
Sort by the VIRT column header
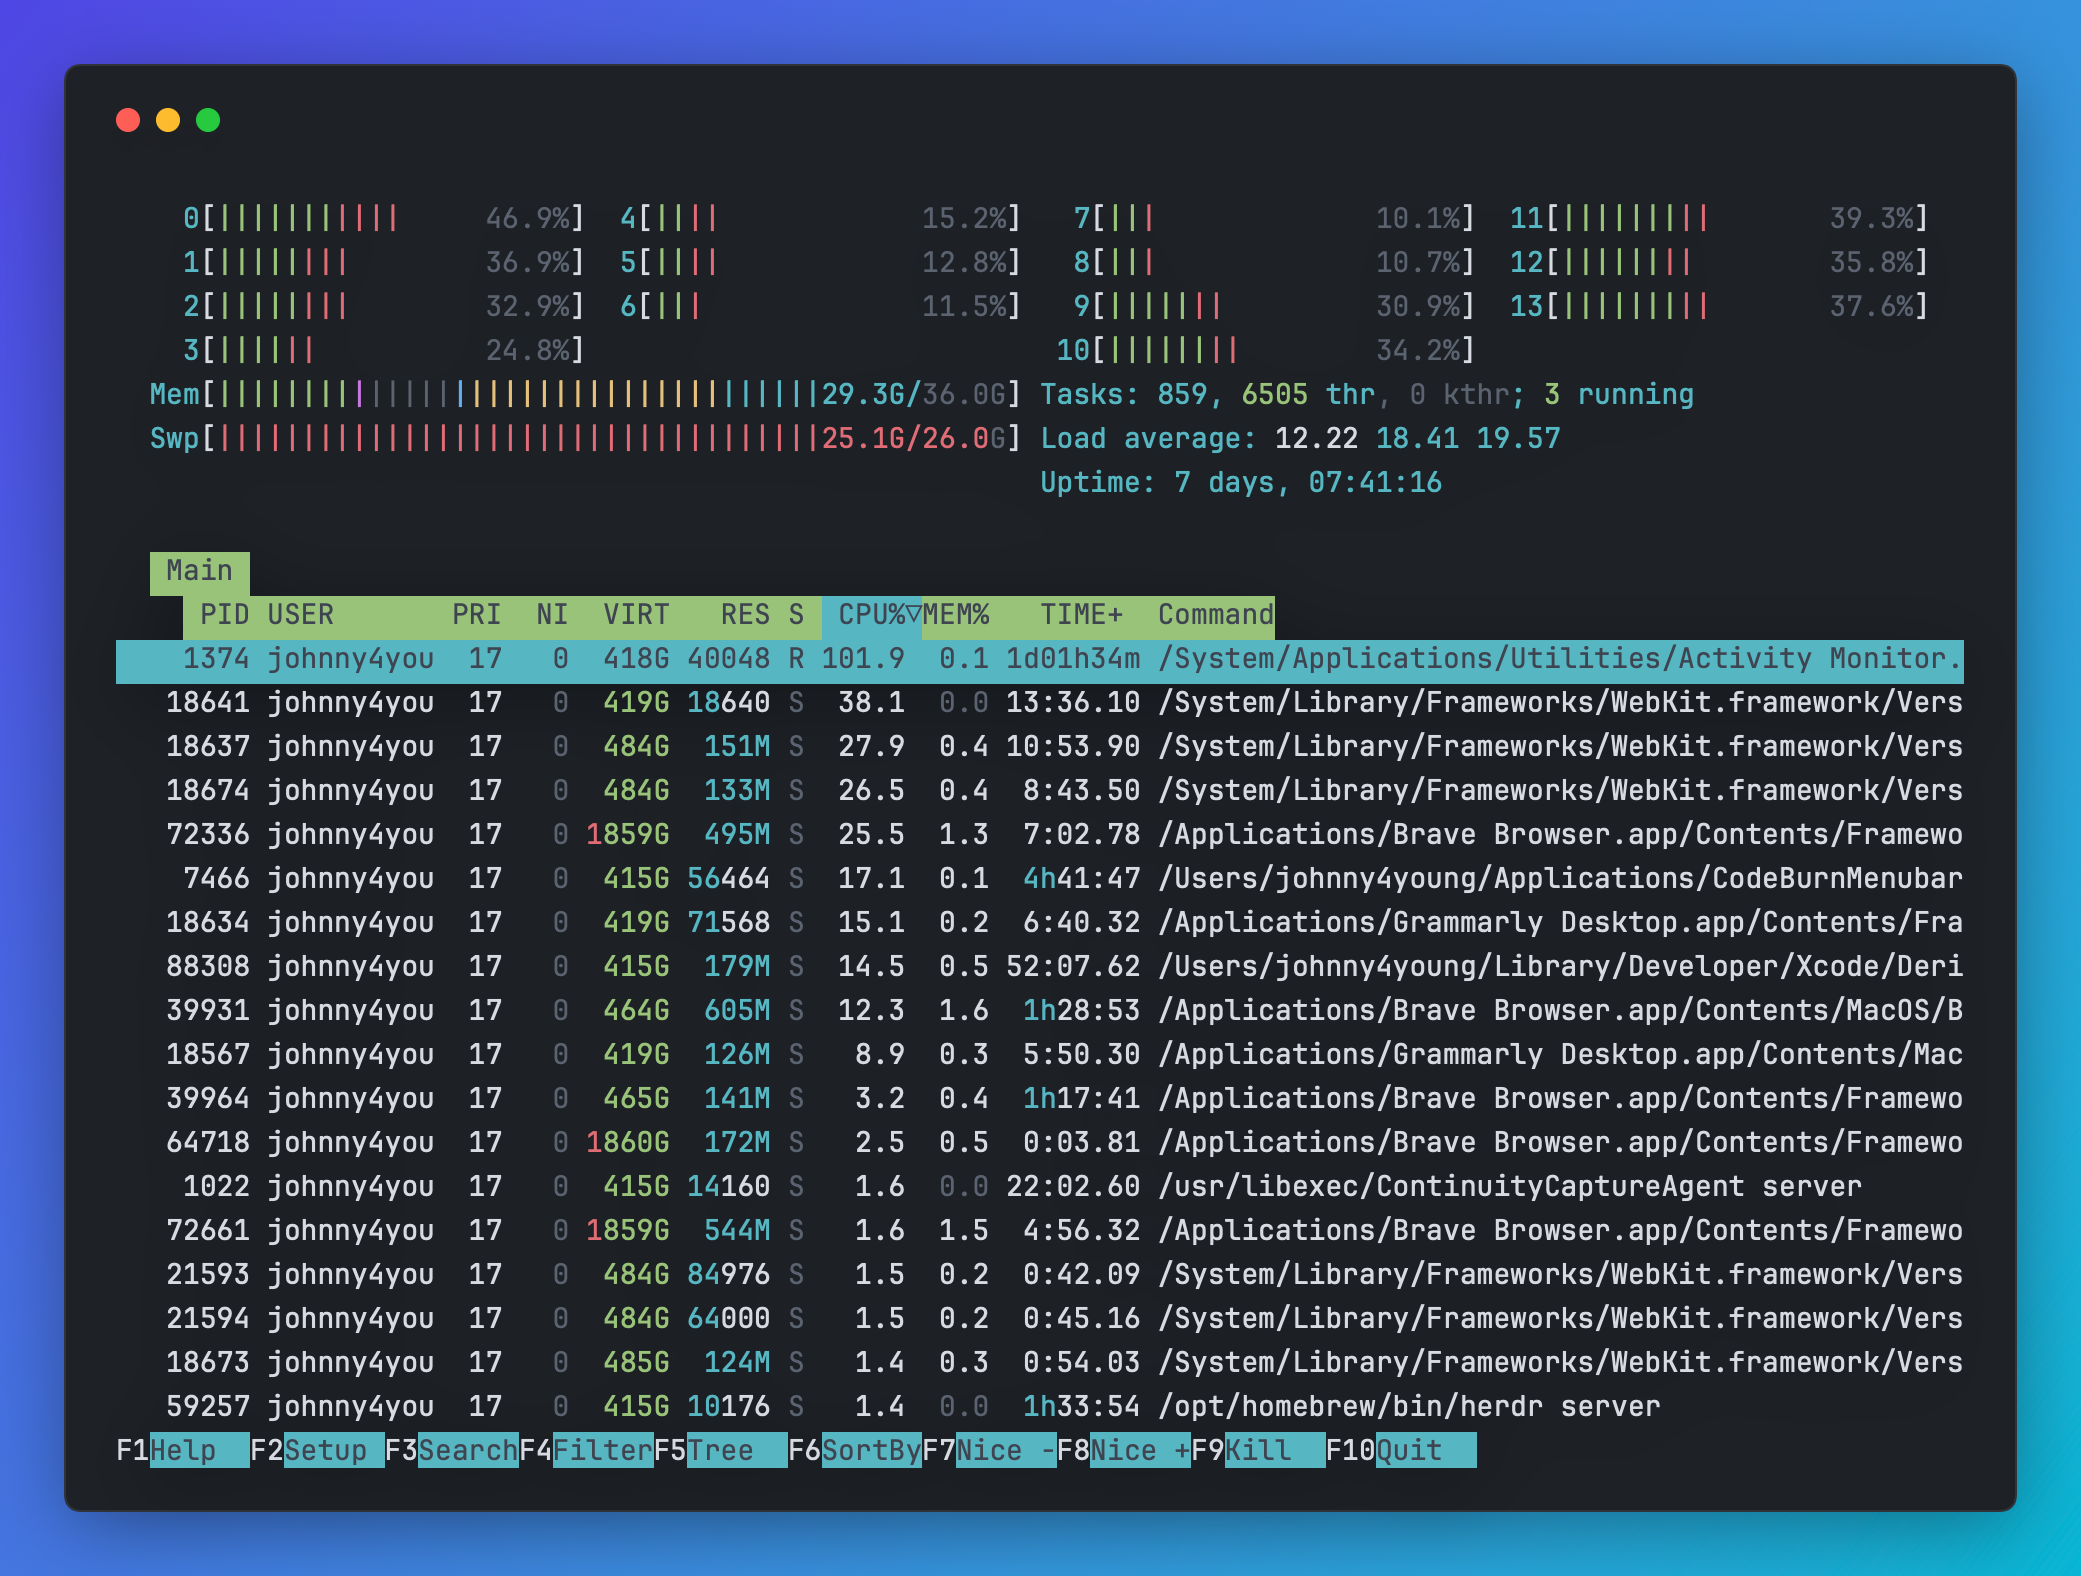coord(636,616)
